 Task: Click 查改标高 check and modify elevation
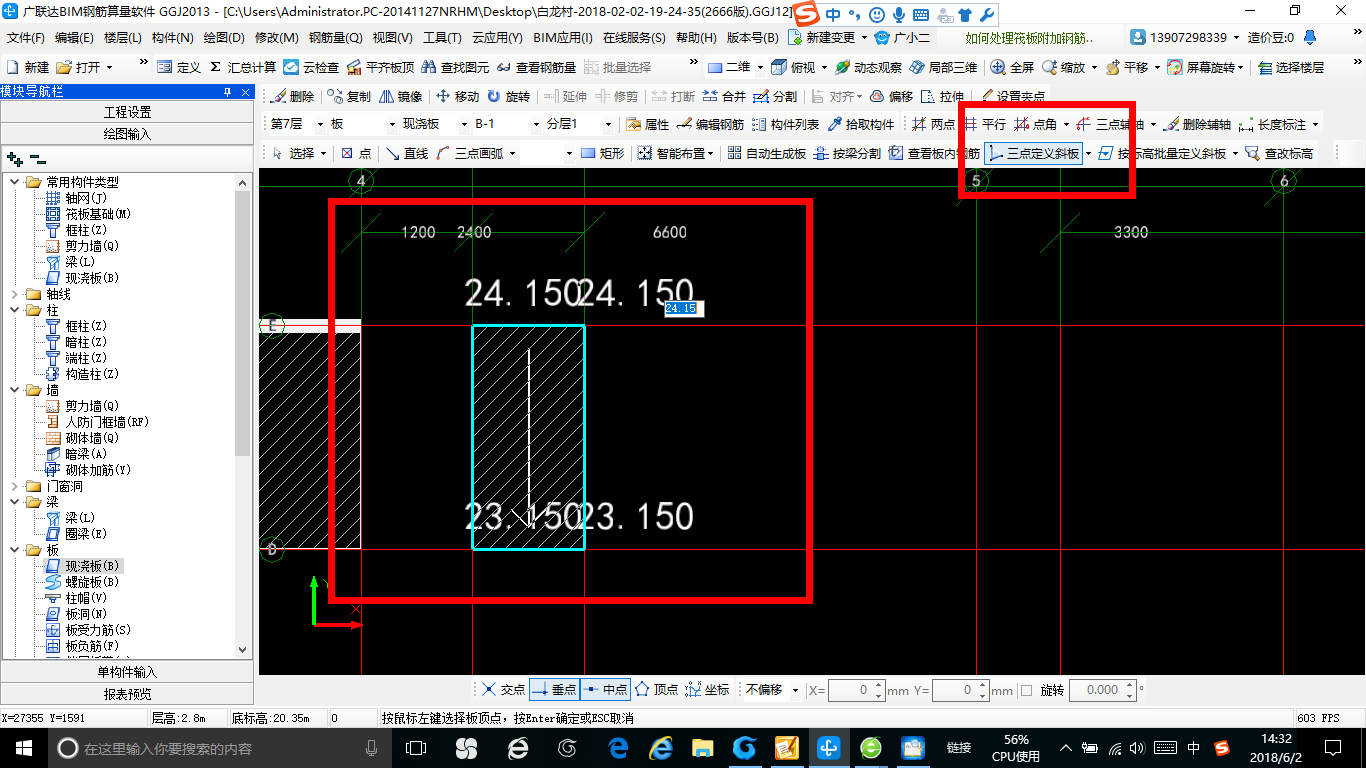(x=1279, y=153)
